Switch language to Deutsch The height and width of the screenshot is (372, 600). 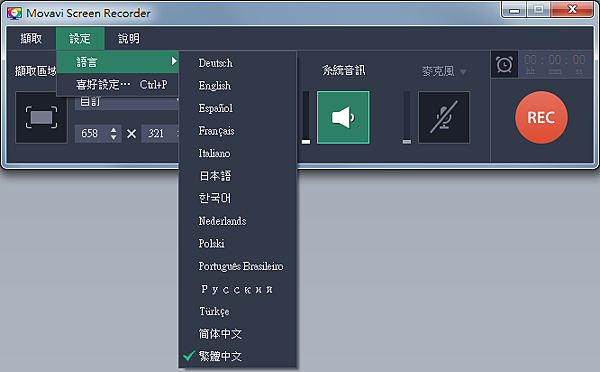(x=238, y=63)
